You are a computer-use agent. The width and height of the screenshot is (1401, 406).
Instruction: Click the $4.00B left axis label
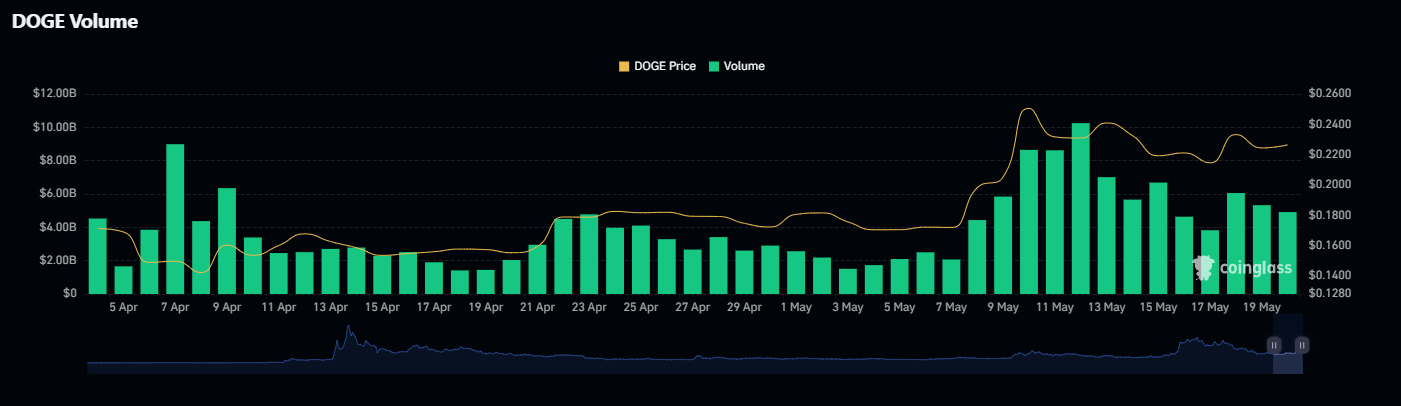coord(58,227)
